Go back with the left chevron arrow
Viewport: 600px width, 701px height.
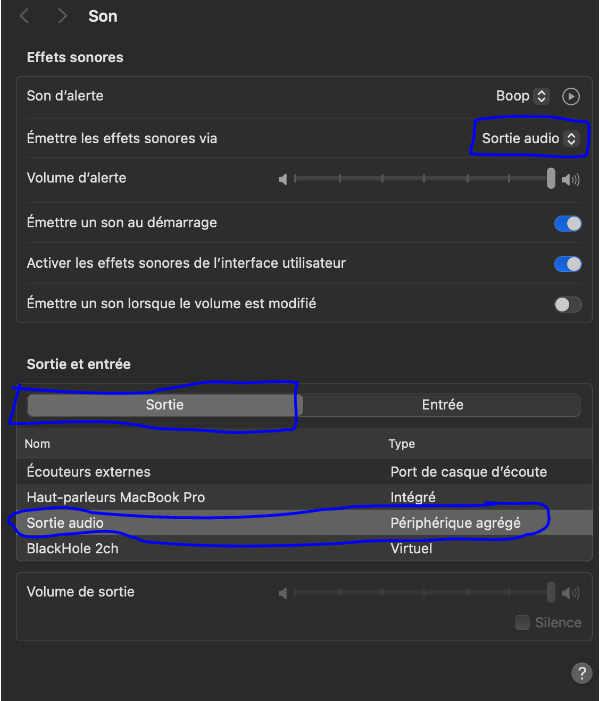point(25,17)
